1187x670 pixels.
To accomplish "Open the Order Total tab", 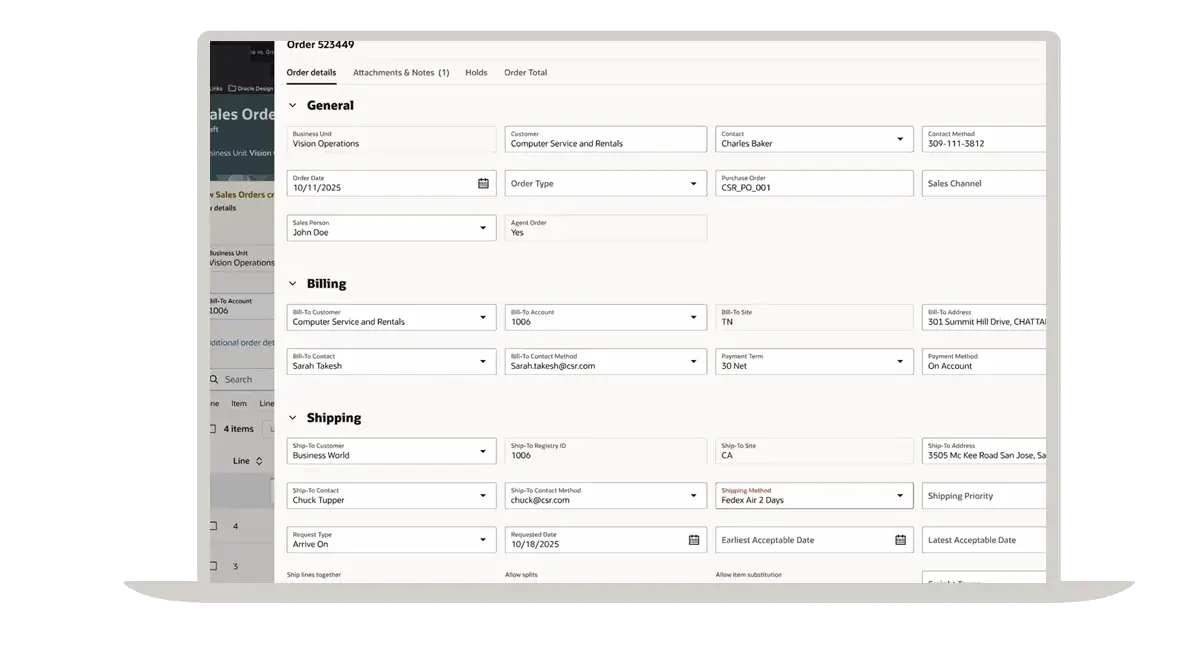I will click(x=525, y=73).
